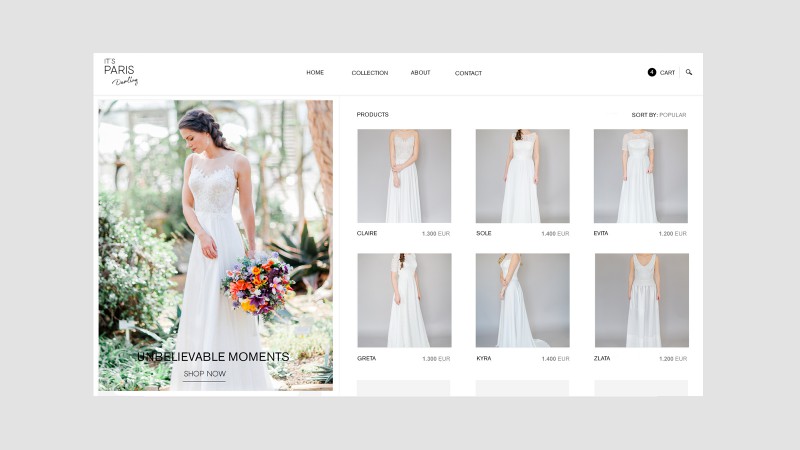This screenshot has height=450, width=800.
Task: Click the EVITA product name
Action: tap(601, 233)
